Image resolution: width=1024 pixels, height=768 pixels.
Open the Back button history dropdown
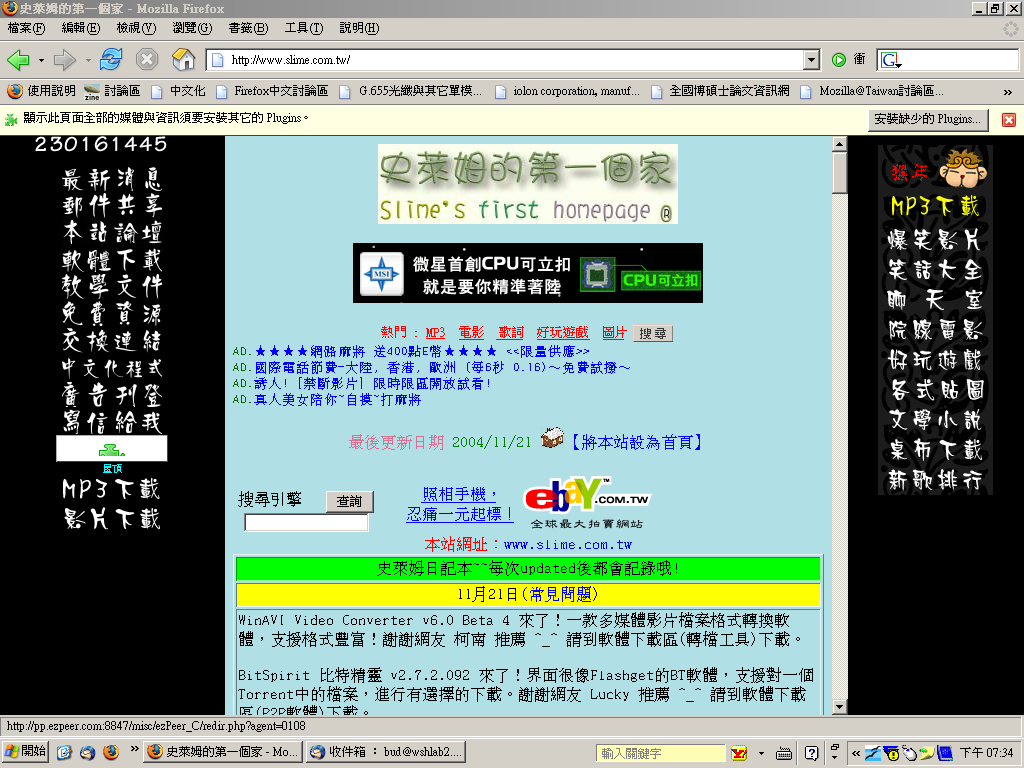tap(41, 61)
